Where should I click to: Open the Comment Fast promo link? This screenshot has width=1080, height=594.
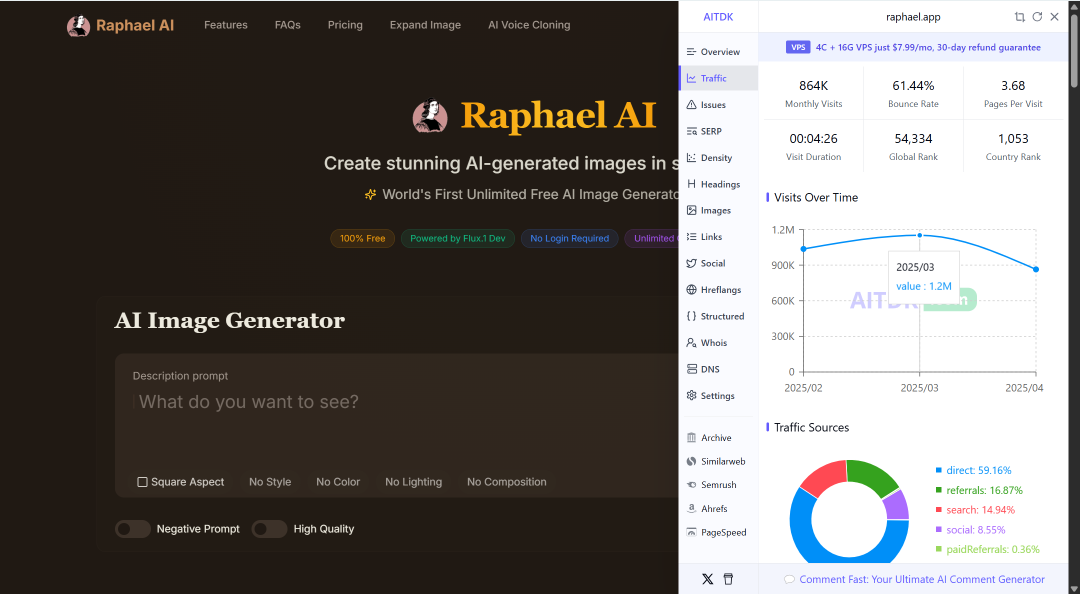922,580
